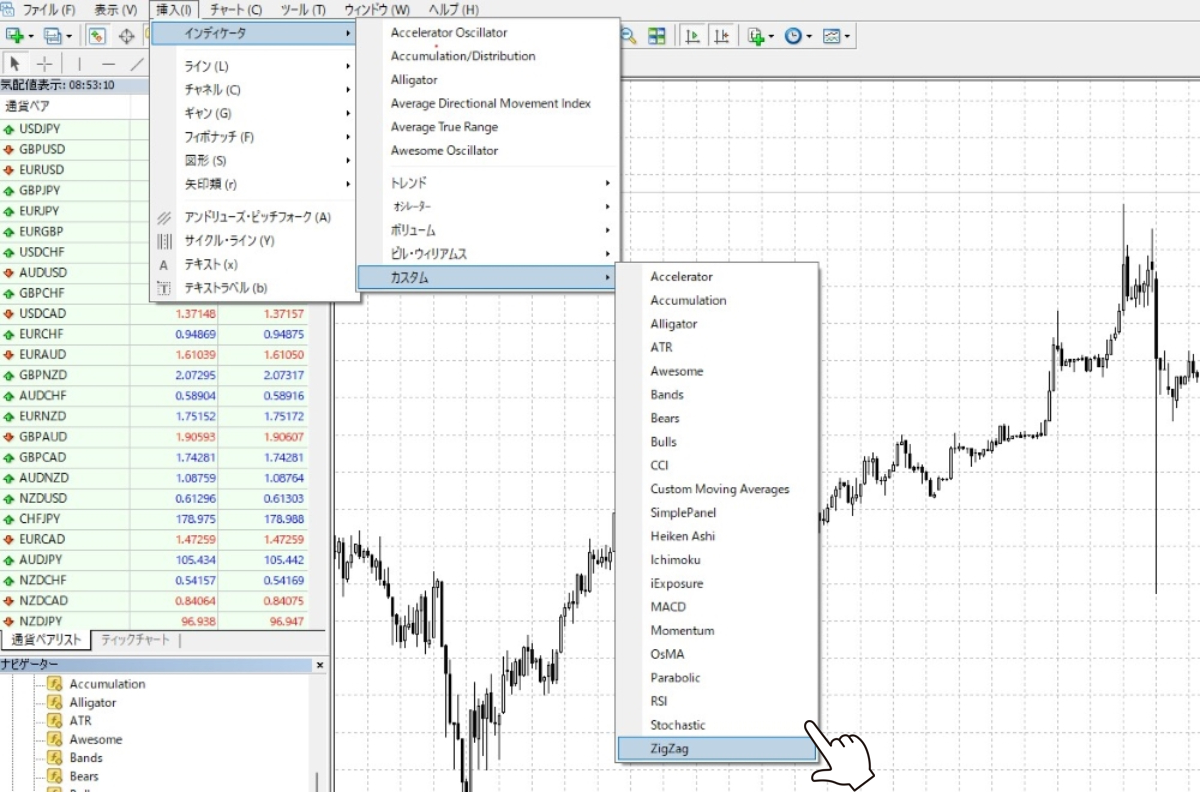Toggle the Auto Scroll chart button
The image size is (1200, 792).
coord(692,36)
